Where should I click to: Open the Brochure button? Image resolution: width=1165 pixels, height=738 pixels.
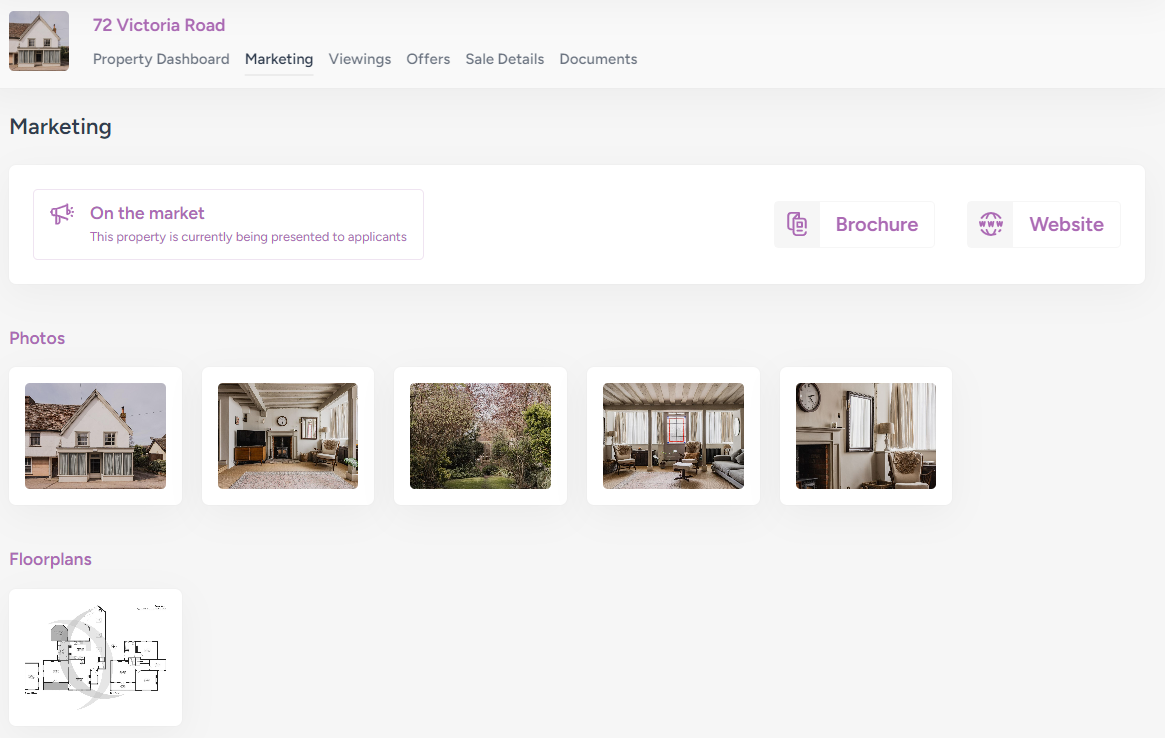[876, 224]
